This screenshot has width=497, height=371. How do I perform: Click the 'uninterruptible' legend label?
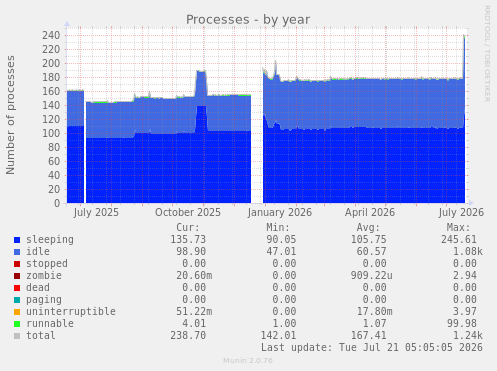(71, 311)
